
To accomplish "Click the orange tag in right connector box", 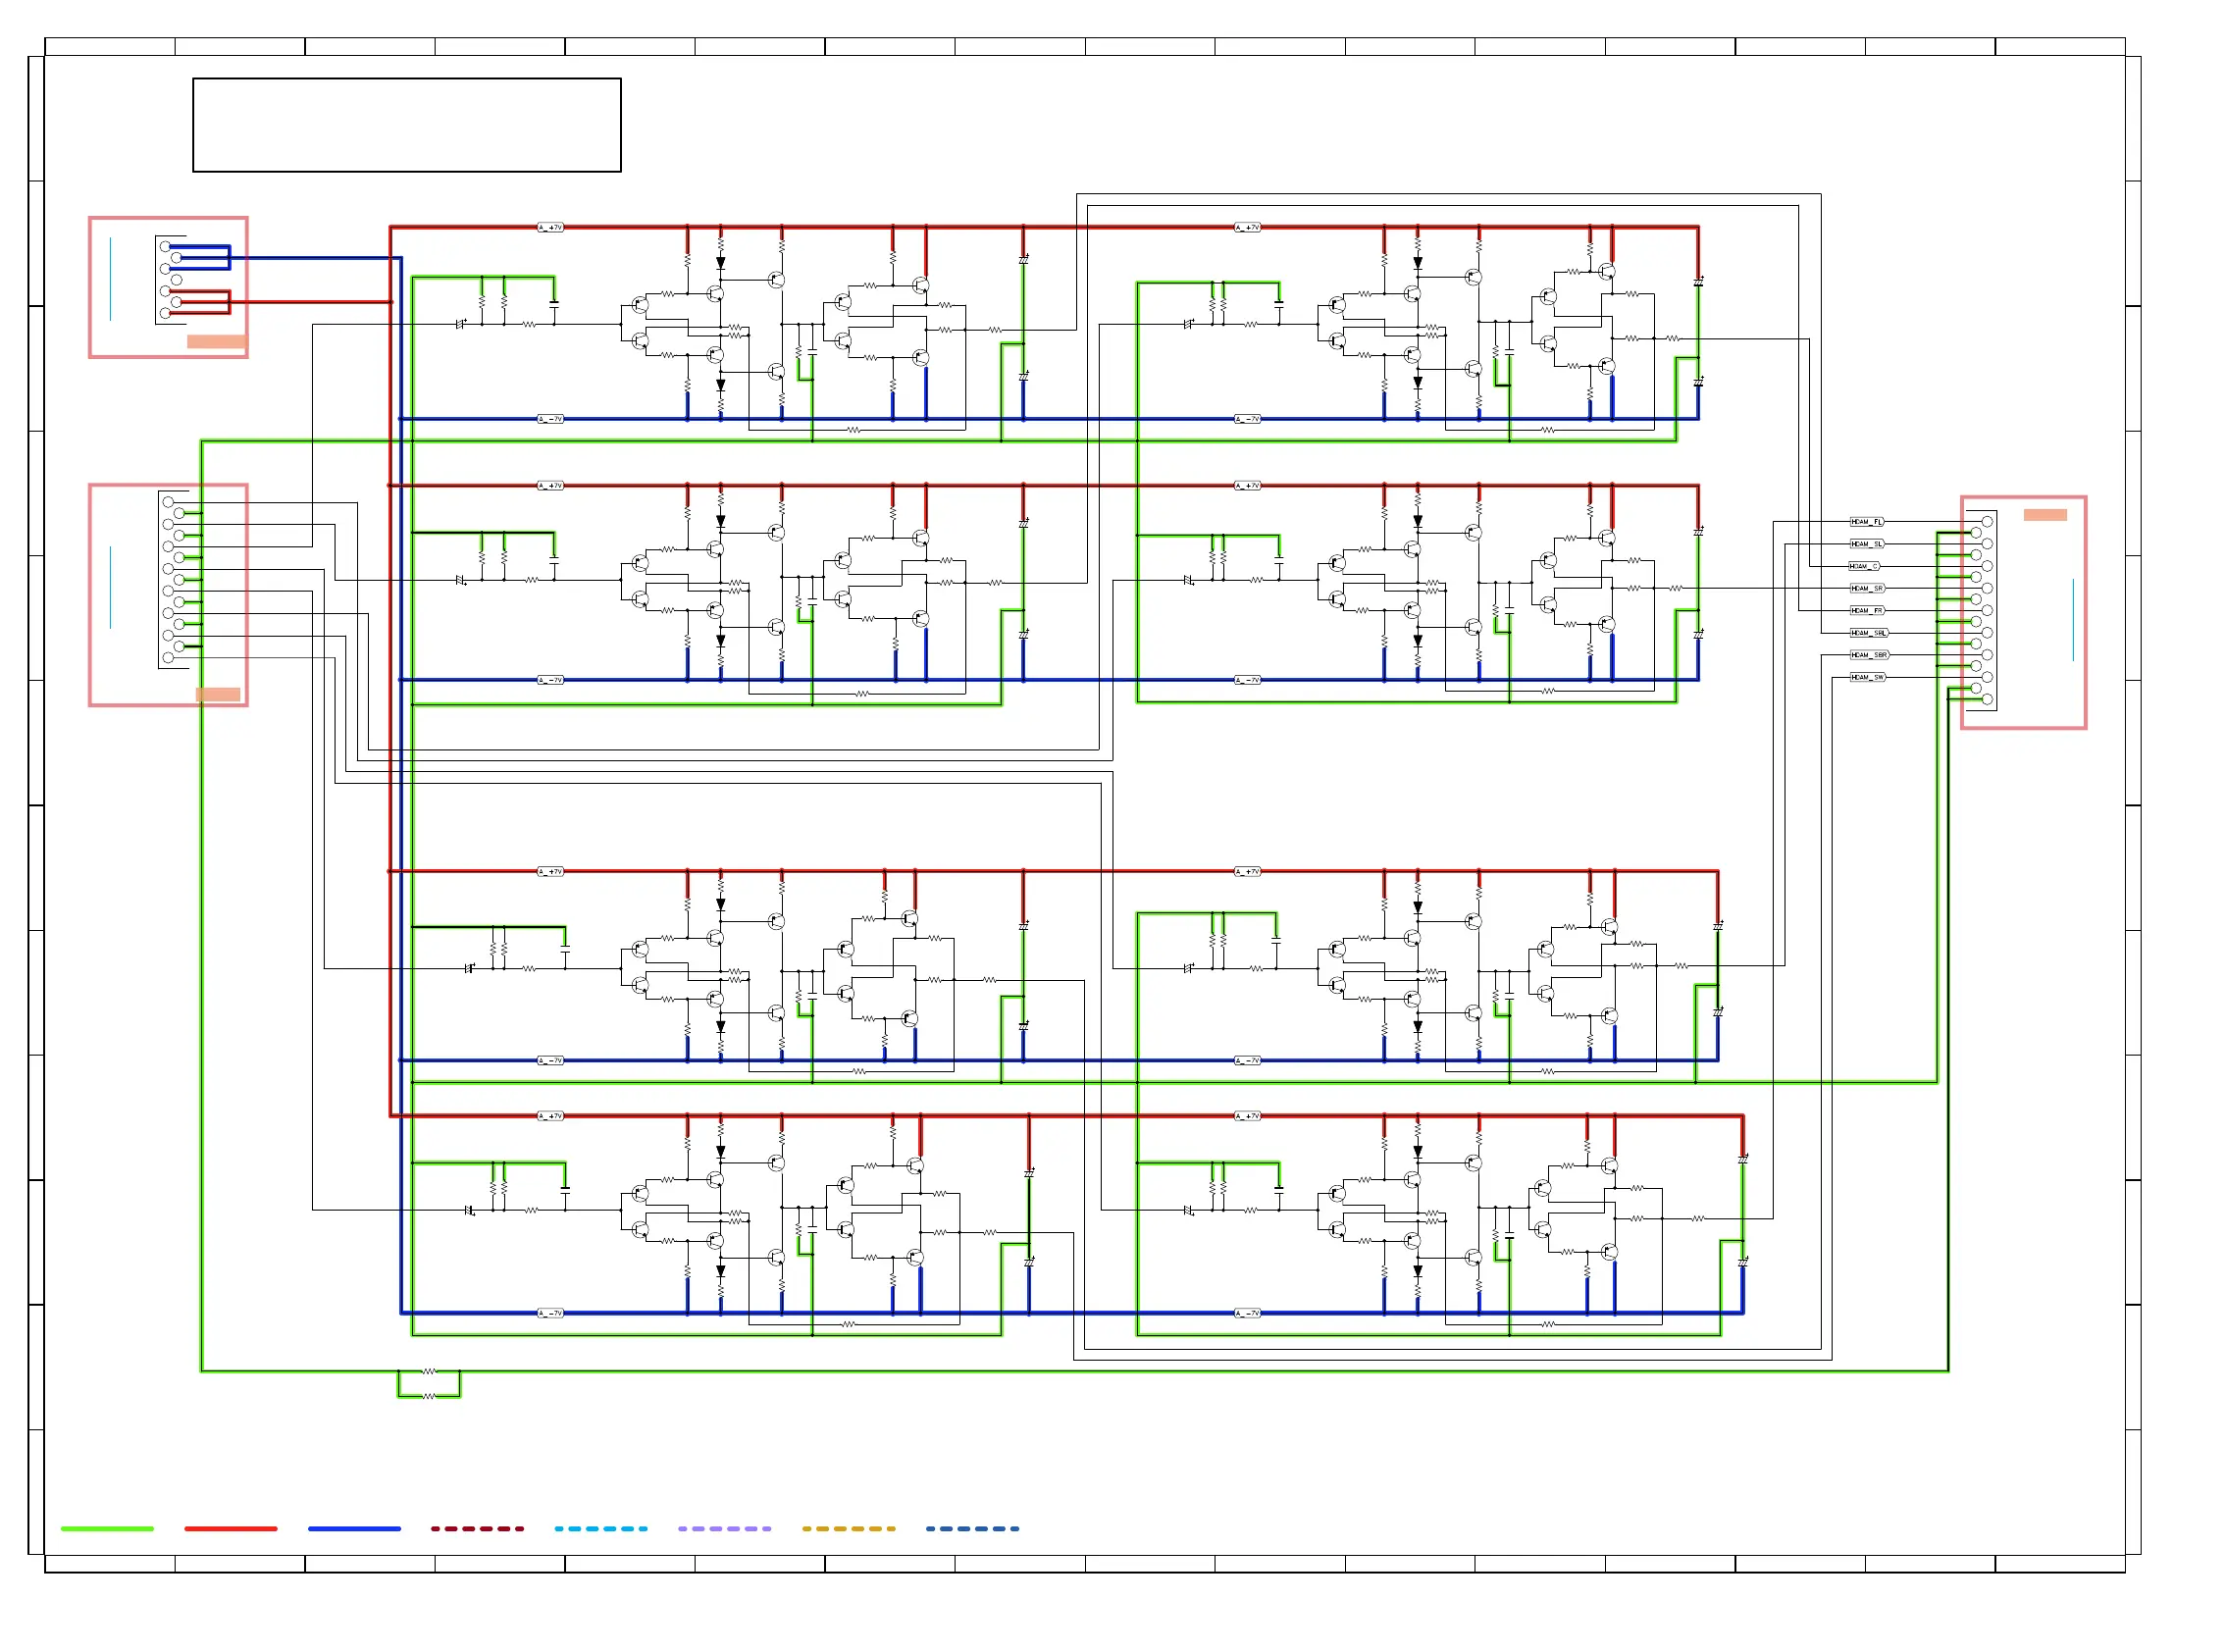I will click(x=2044, y=515).
